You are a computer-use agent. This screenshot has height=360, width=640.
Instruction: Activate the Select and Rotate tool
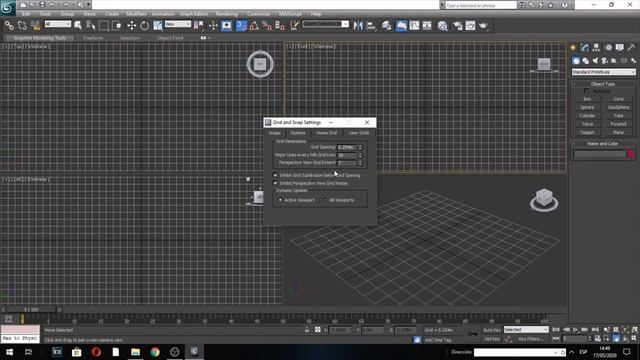144,26
